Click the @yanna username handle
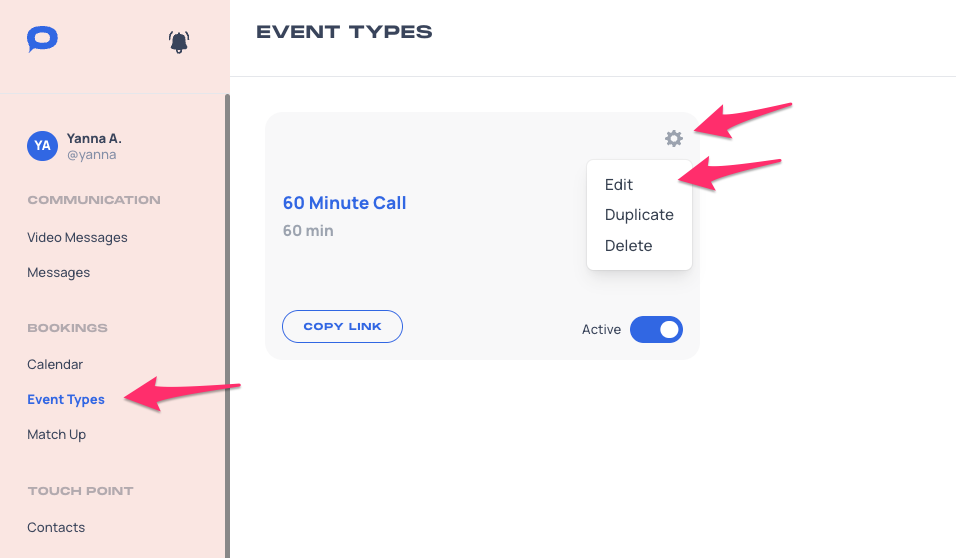956x558 pixels. [91, 155]
